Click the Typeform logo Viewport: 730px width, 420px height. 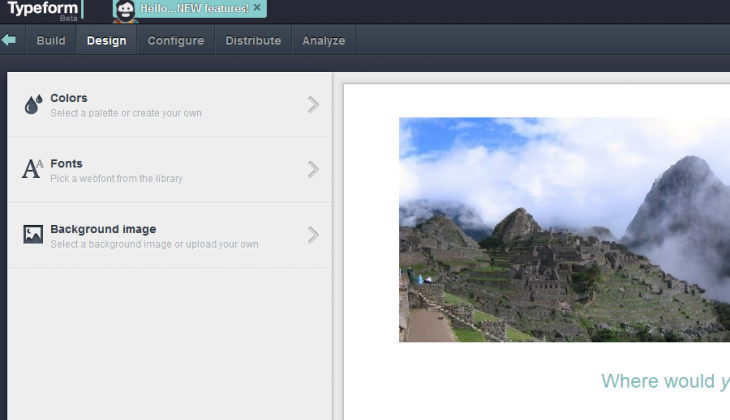(x=42, y=10)
